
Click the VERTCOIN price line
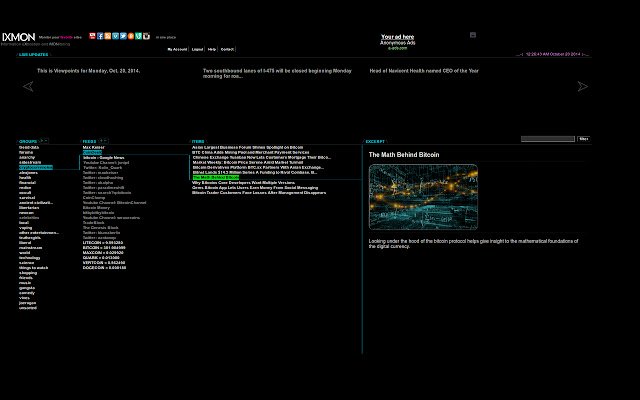click(104, 263)
